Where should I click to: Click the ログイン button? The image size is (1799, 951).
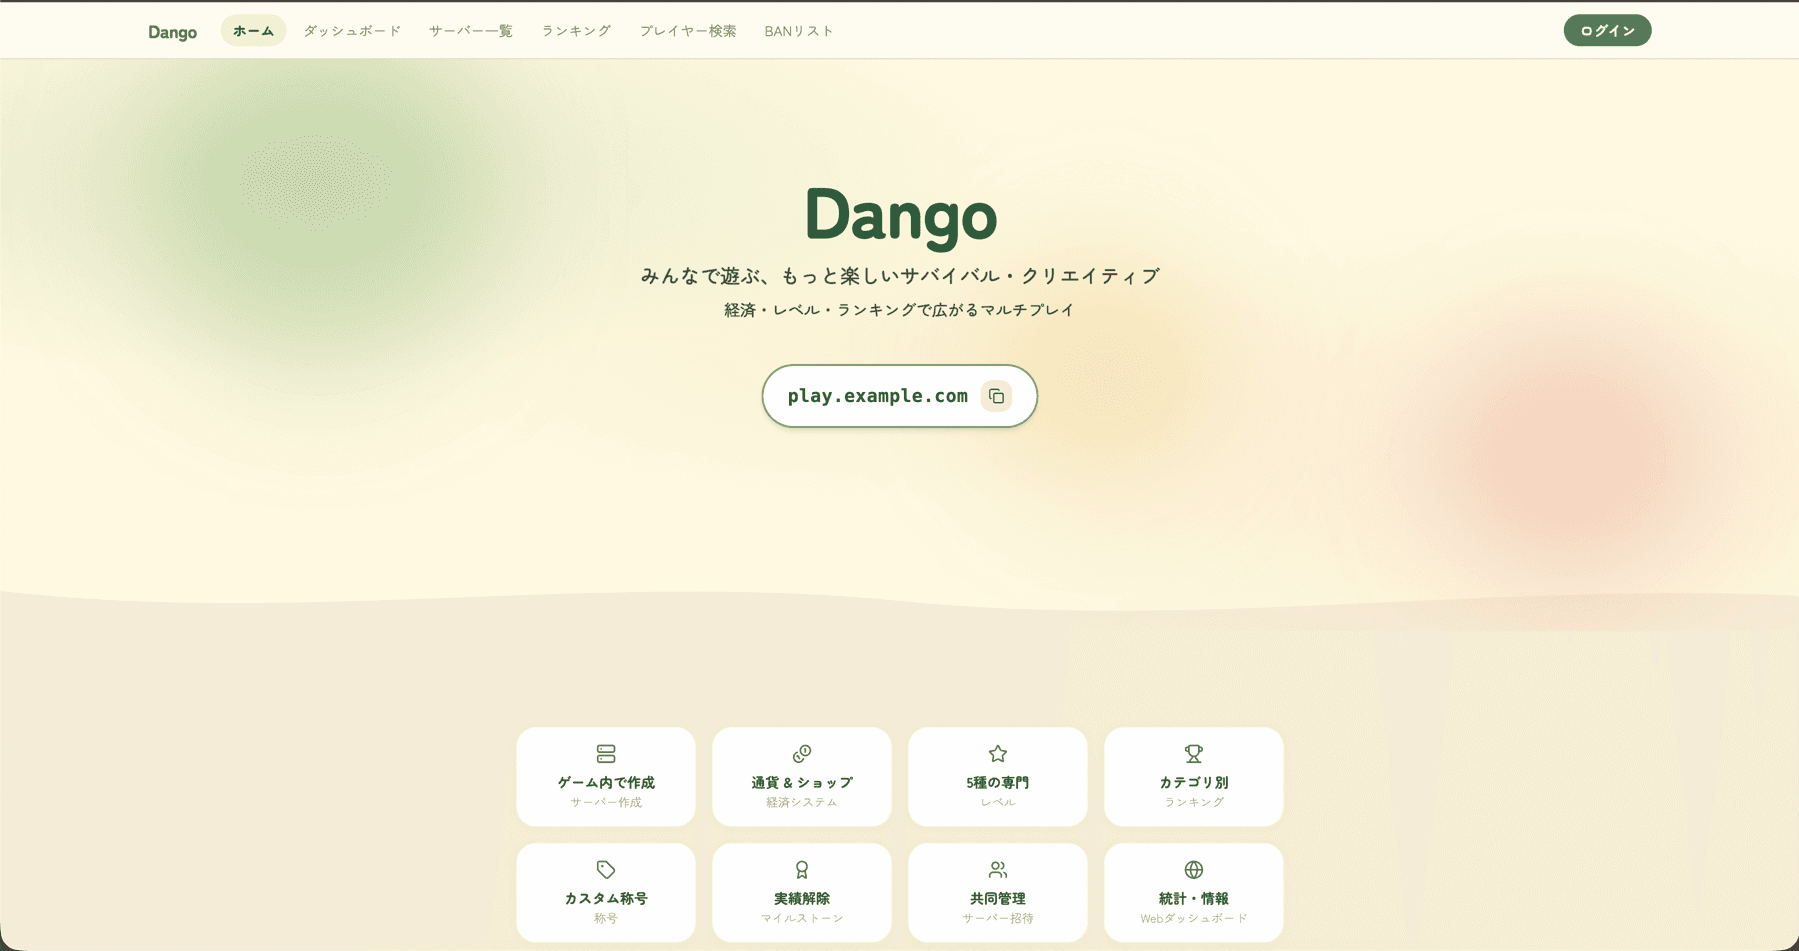click(1607, 31)
